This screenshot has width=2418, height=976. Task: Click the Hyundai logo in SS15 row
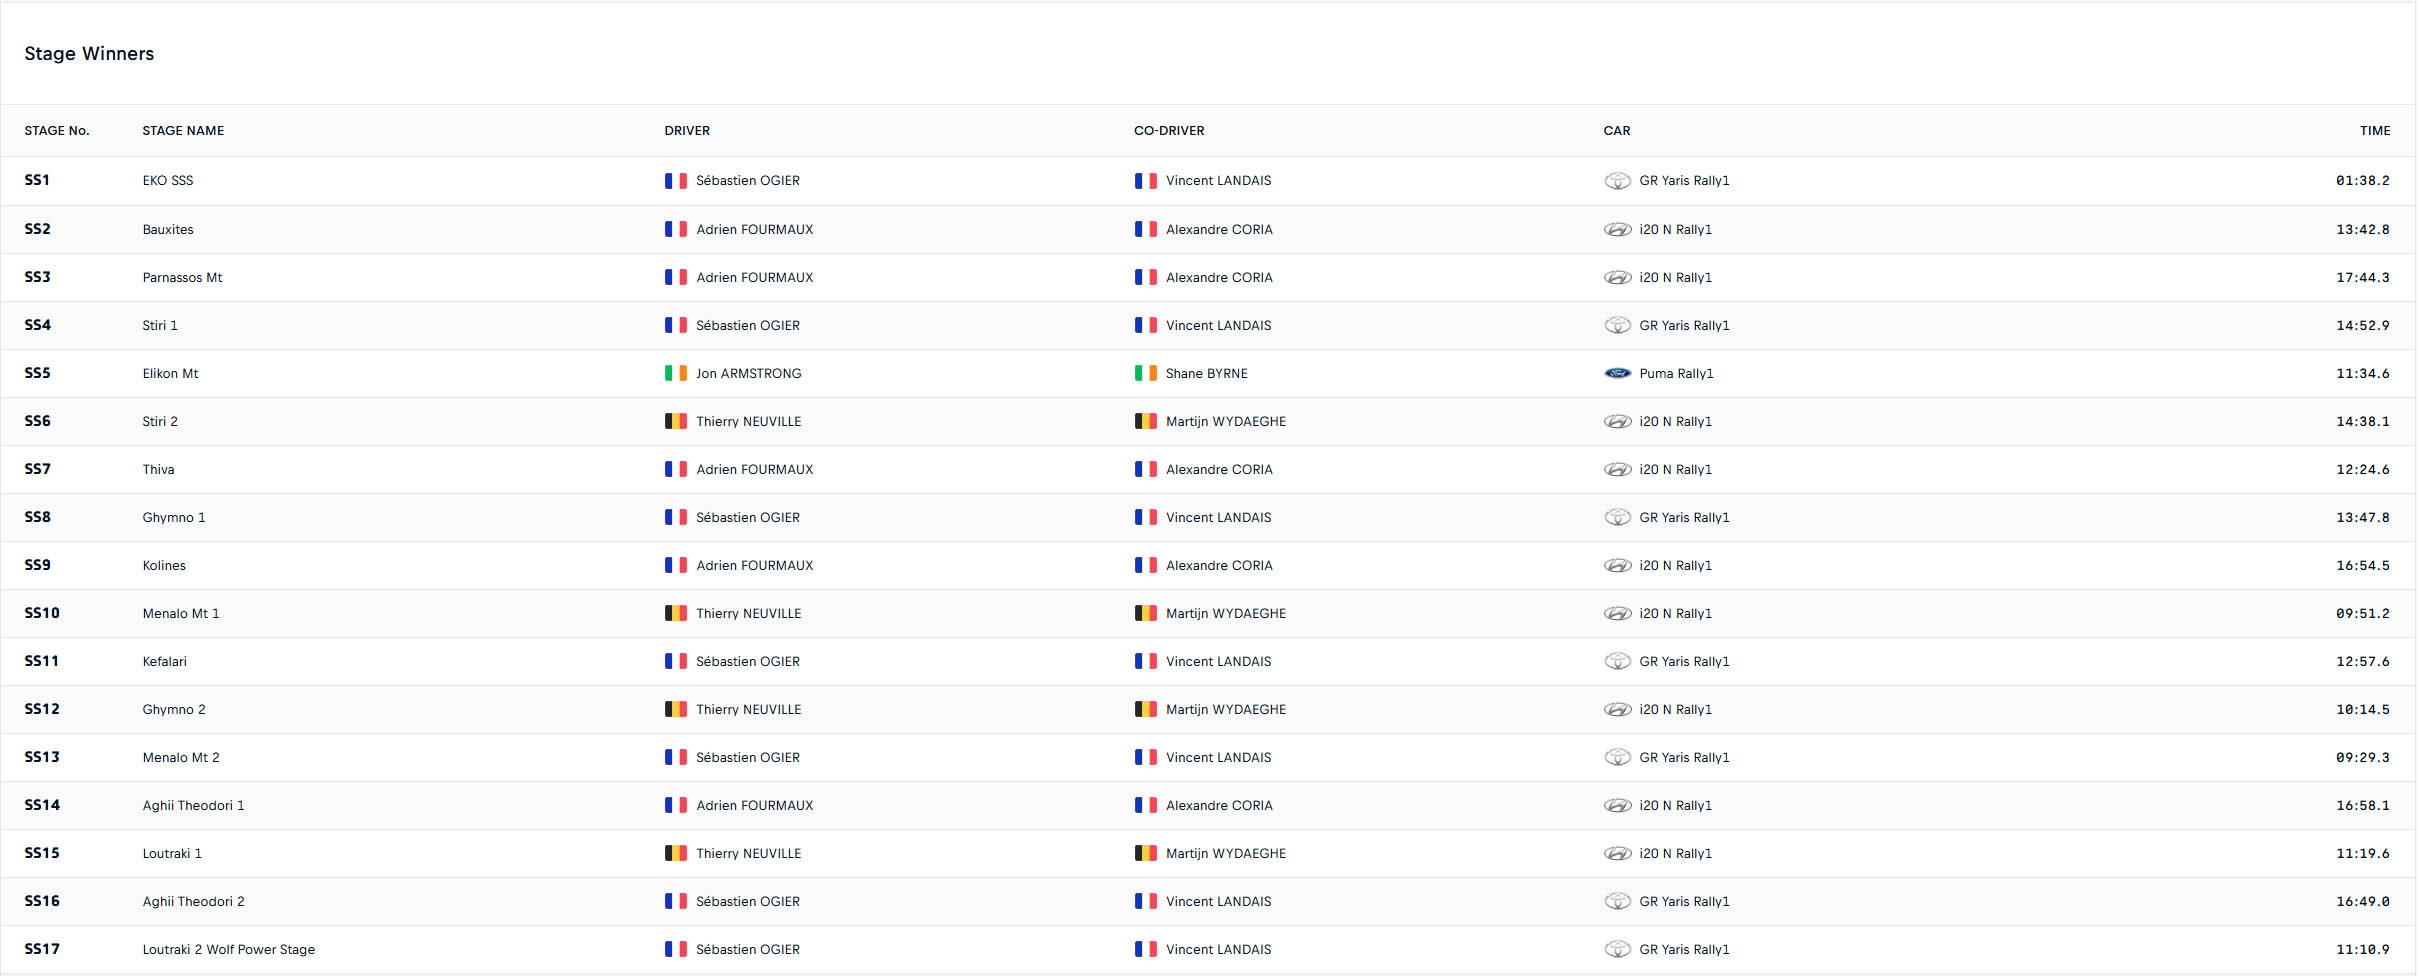[1617, 853]
